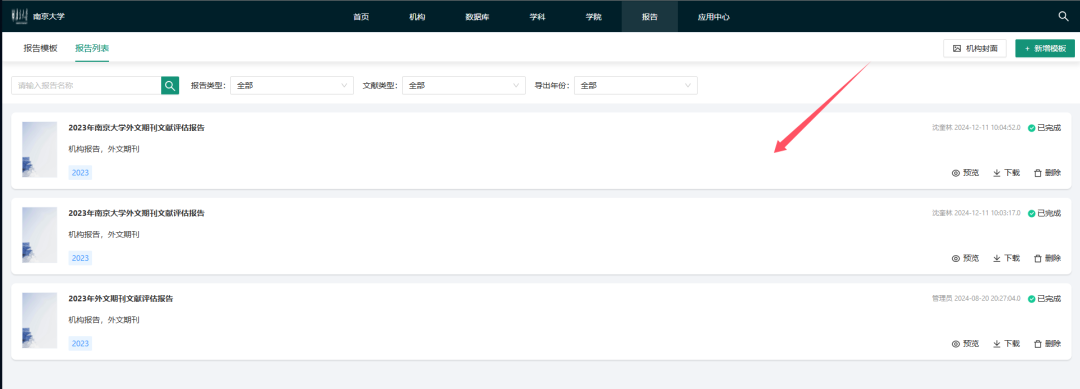Download the 2023年外文期刊文献评估报告 report
This screenshot has width=1080, height=389.
(1006, 344)
